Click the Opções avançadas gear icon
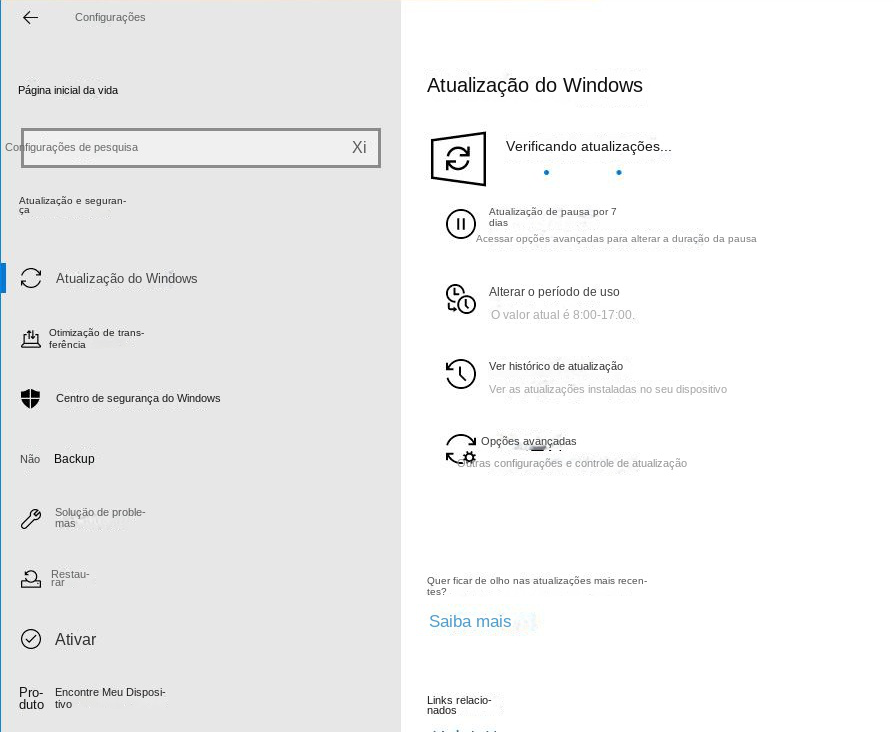This screenshot has height=732, width=894. [x=461, y=449]
